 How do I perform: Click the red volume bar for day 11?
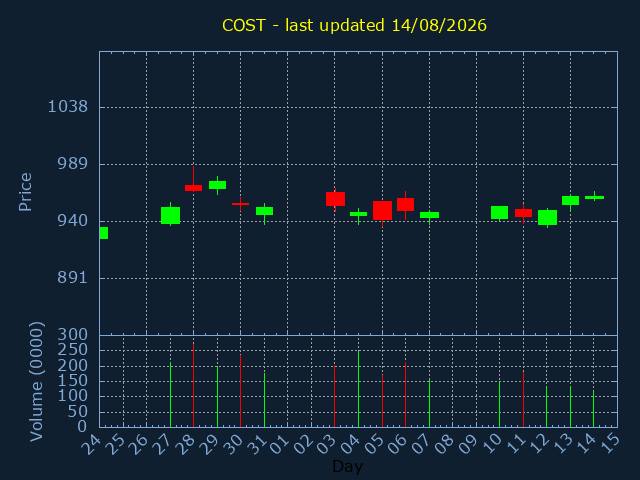click(523, 399)
